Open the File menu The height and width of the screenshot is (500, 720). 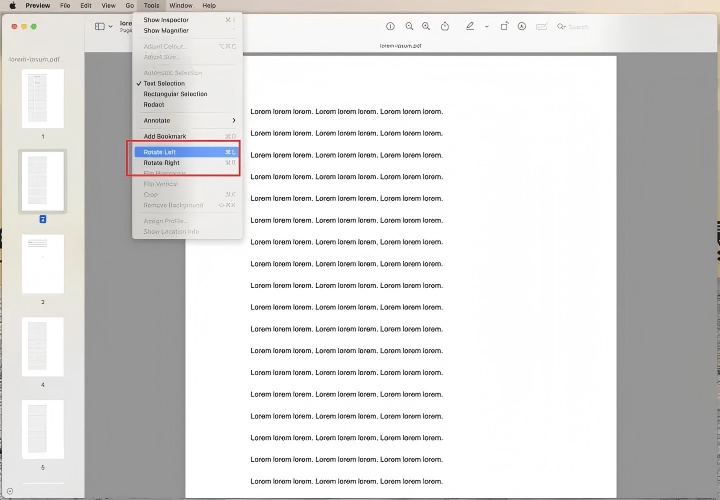coord(65,6)
